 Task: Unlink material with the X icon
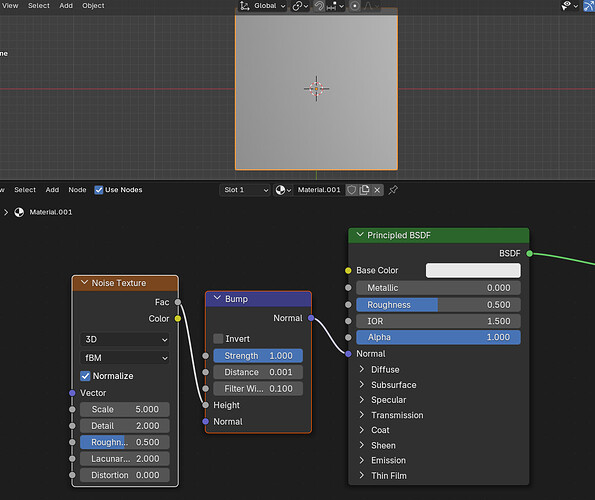pyautogui.click(x=377, y=190)
